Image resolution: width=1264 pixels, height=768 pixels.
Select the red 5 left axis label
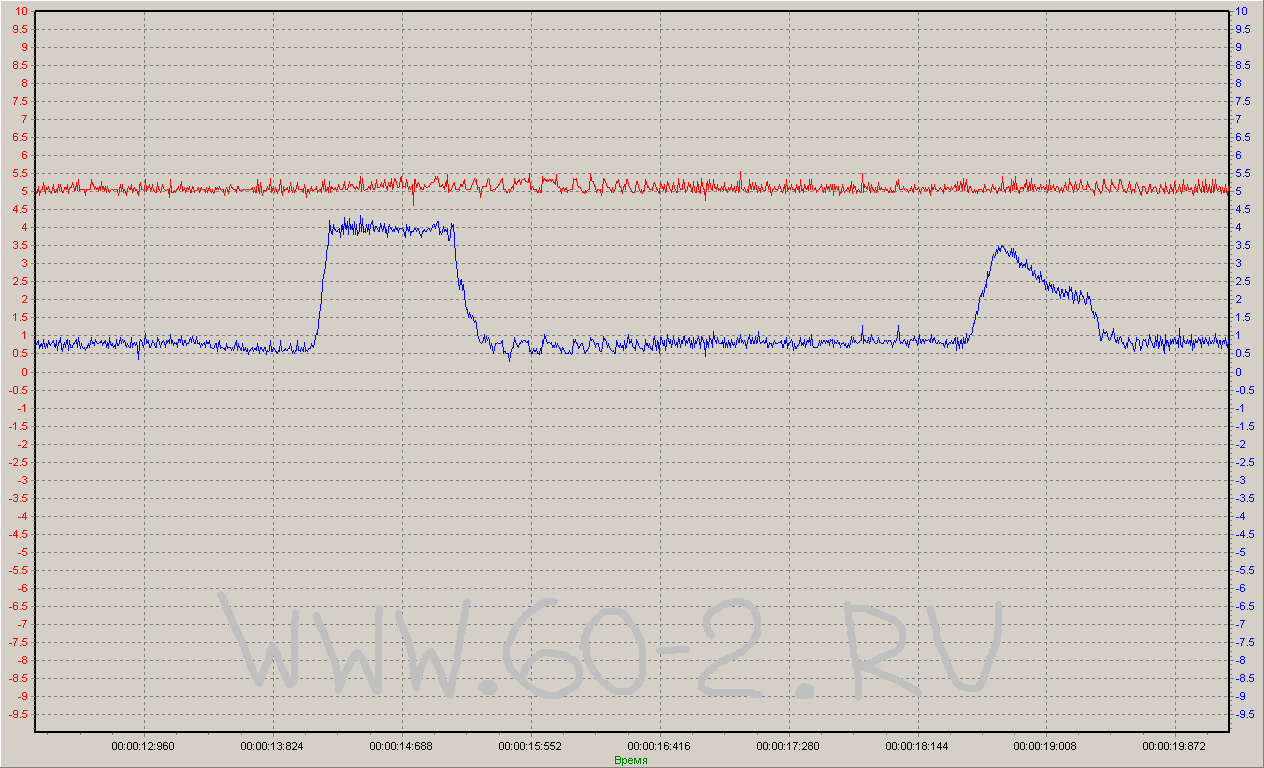[23, 192]
